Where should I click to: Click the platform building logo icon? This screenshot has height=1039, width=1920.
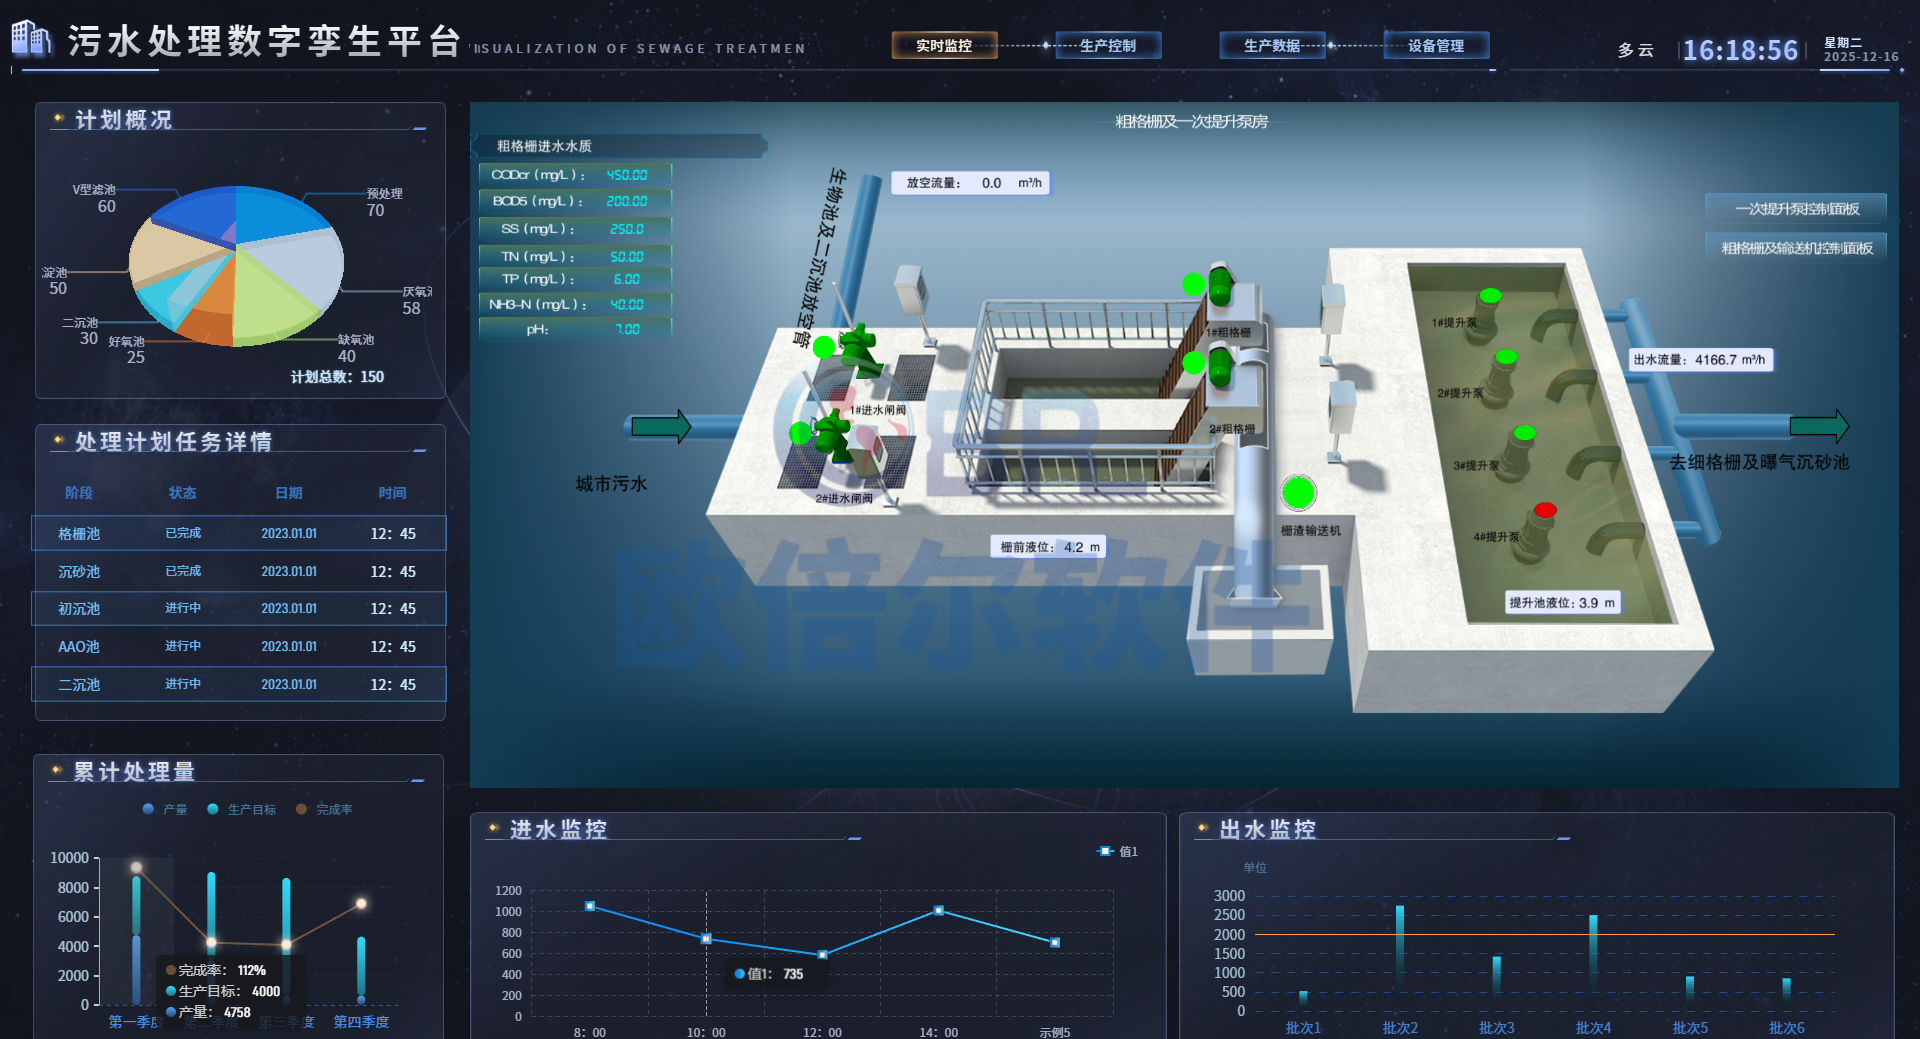point(31,38)
